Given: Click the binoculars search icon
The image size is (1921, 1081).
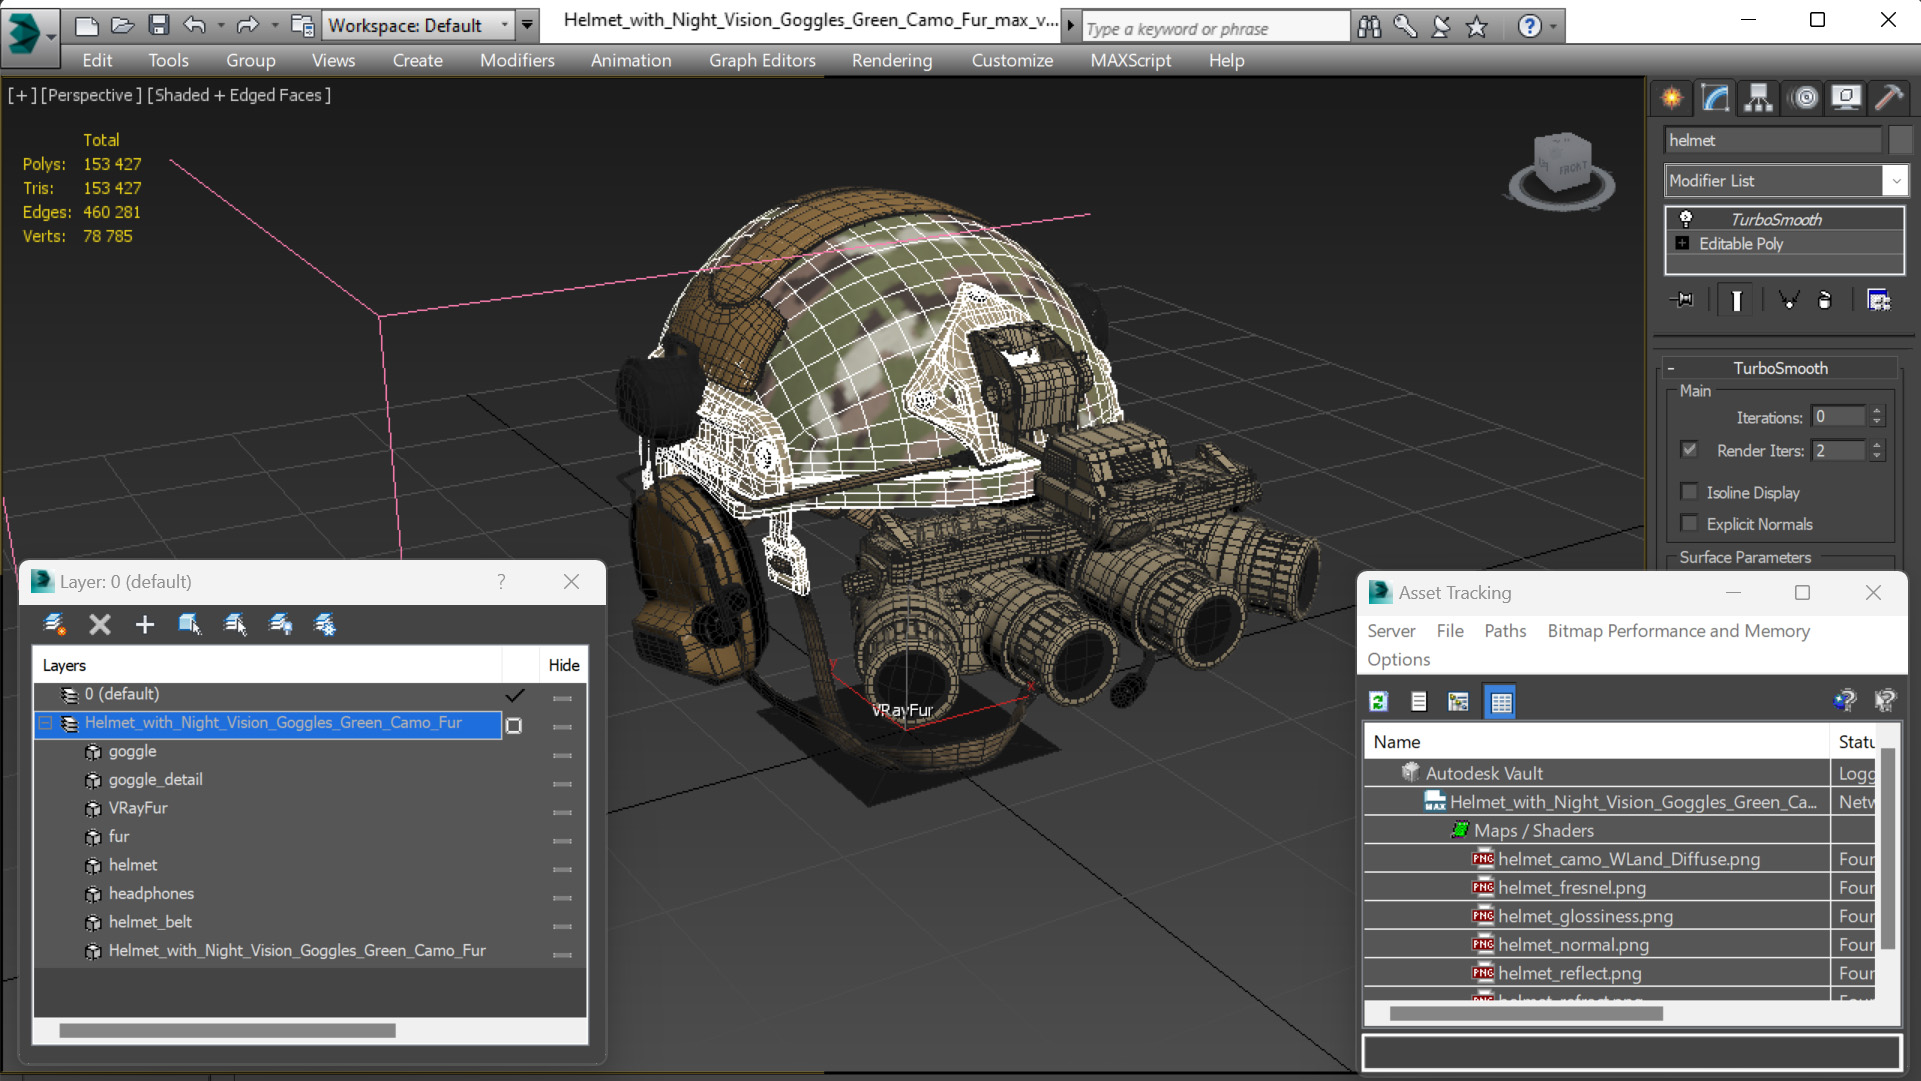Looking at the screenshot, I should 1369,27.
